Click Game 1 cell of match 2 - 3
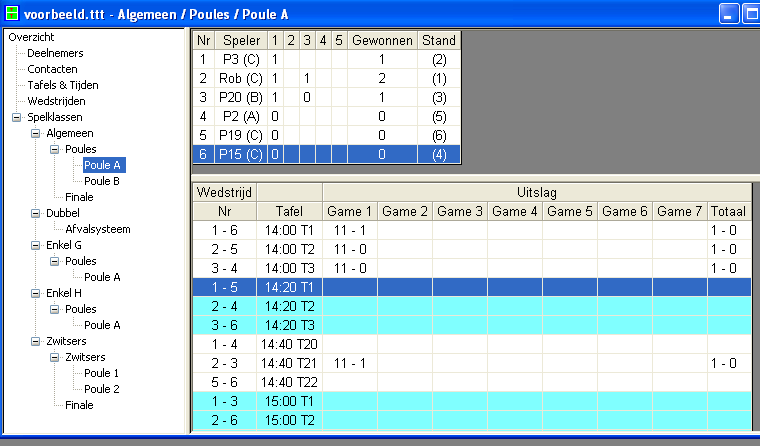This screenshot has height=446, width=760. point(350,363)
